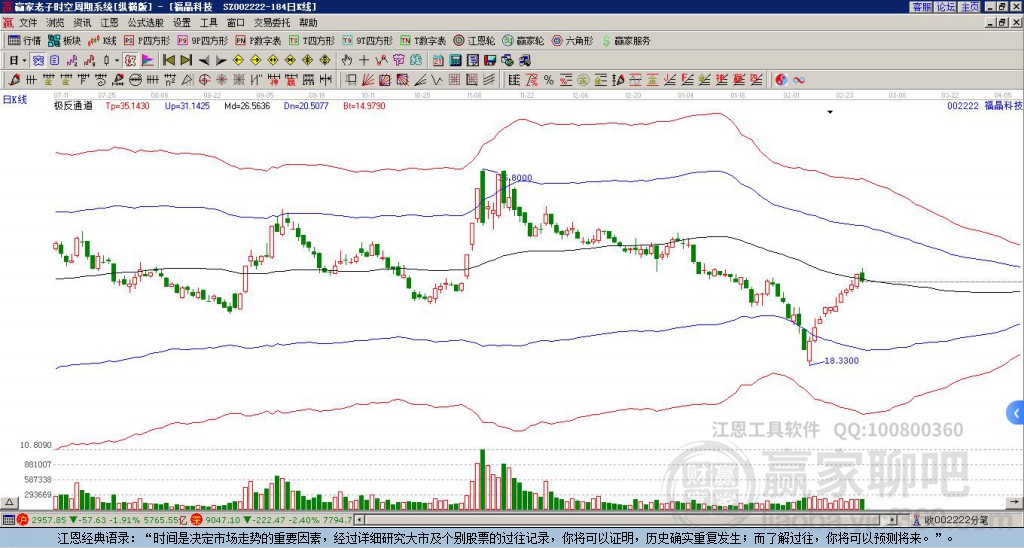Click the jump-to-first-bar icon
Screen dimensions: 1024x548
168,61
